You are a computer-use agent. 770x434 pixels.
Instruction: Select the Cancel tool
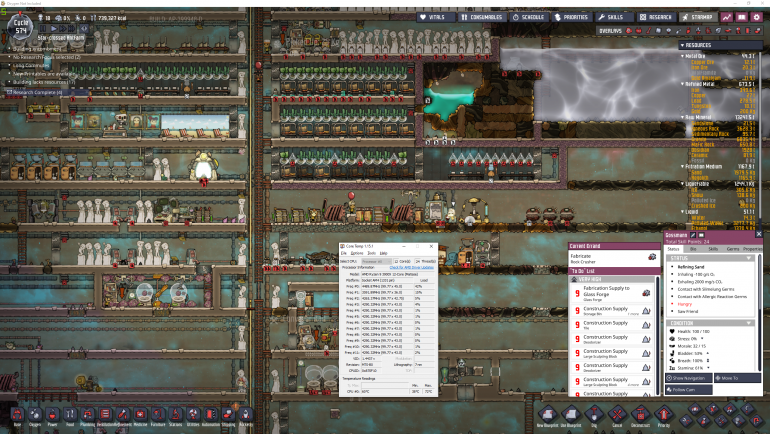coord(617,416)
